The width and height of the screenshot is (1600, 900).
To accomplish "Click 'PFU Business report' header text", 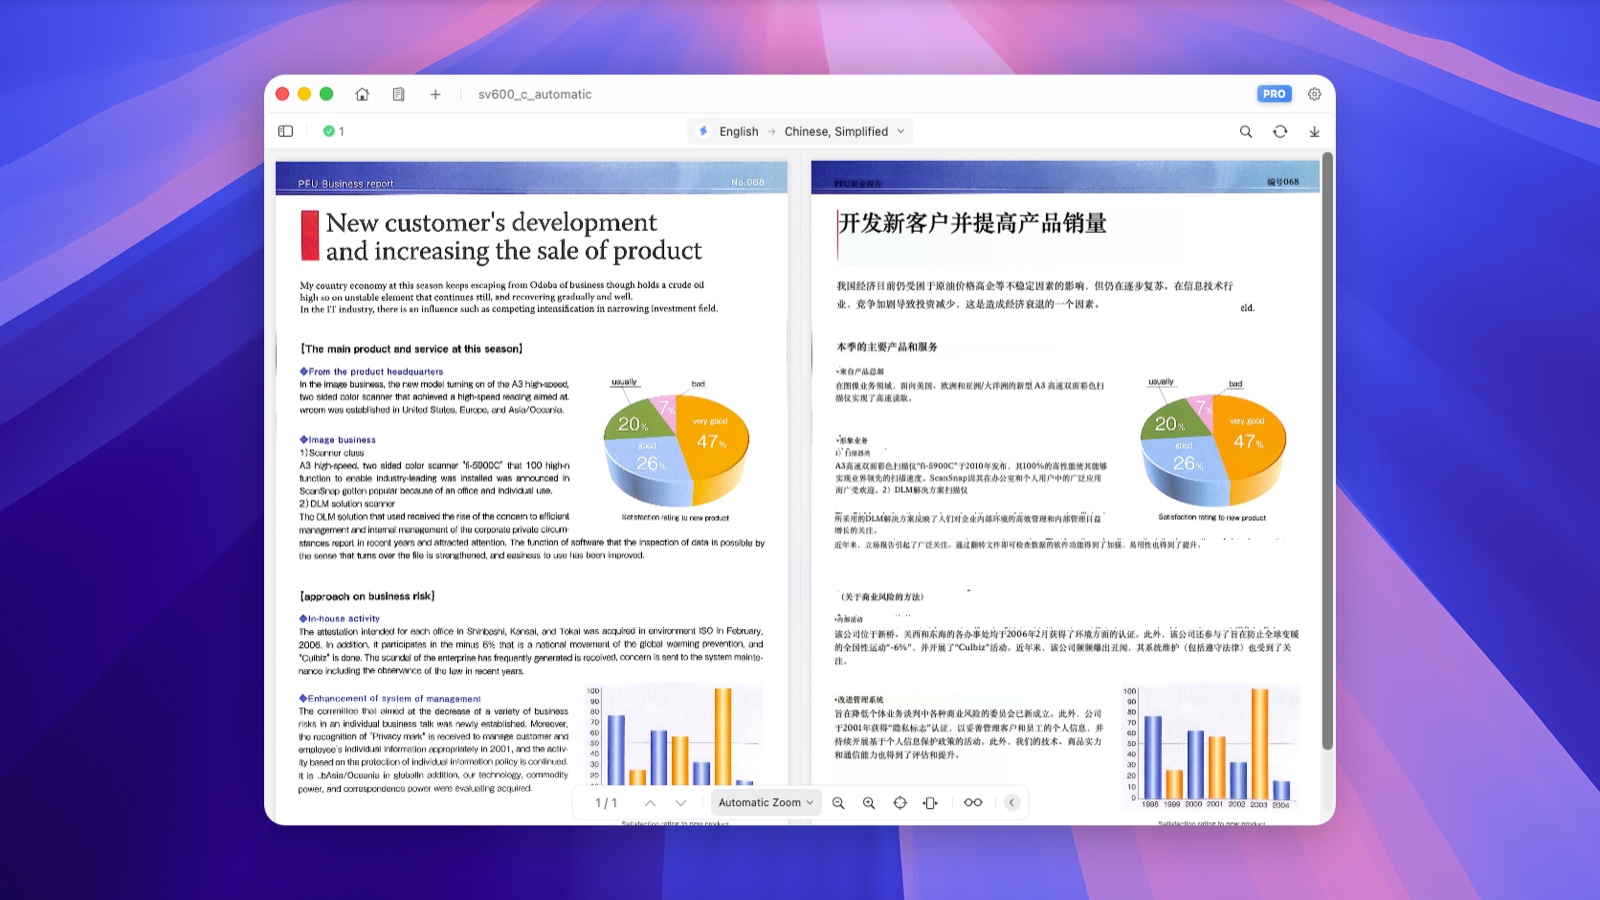I will click(346, 184).
